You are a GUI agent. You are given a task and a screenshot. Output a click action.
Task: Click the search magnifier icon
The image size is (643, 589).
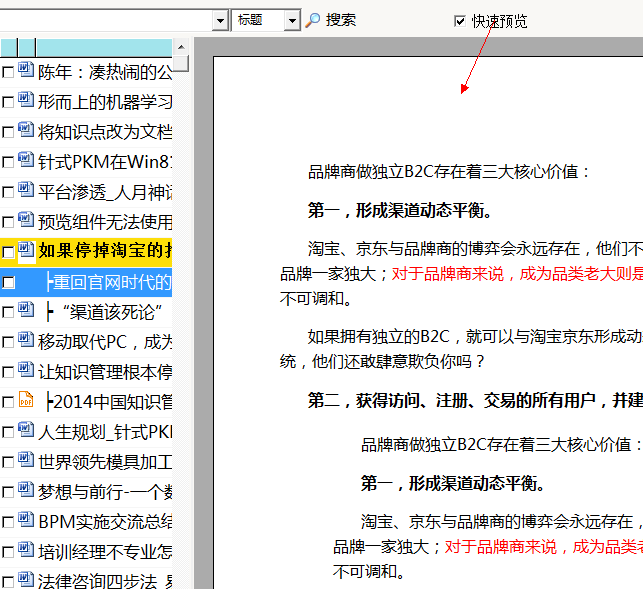(x=313, y=20)
